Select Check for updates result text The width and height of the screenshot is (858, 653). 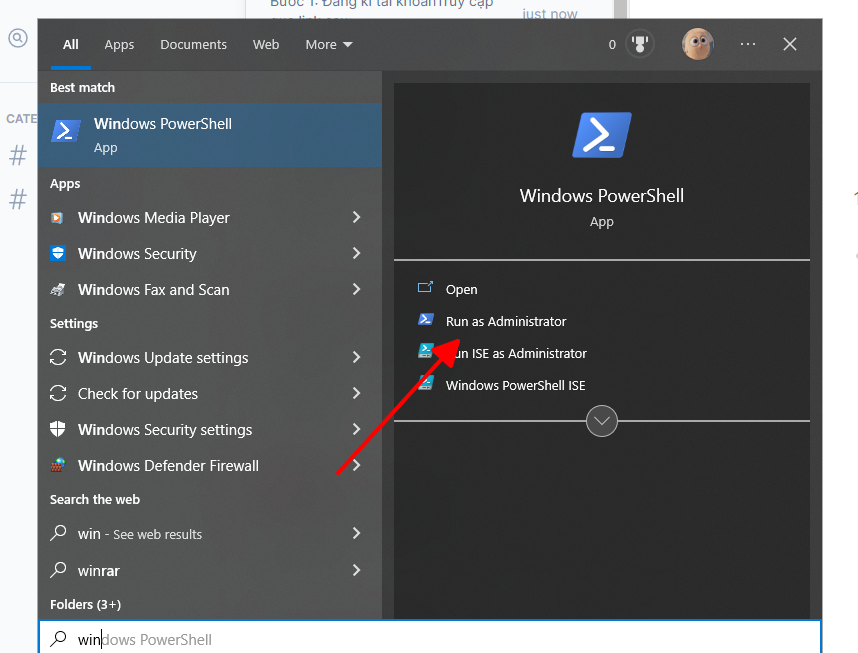(138, 394)
